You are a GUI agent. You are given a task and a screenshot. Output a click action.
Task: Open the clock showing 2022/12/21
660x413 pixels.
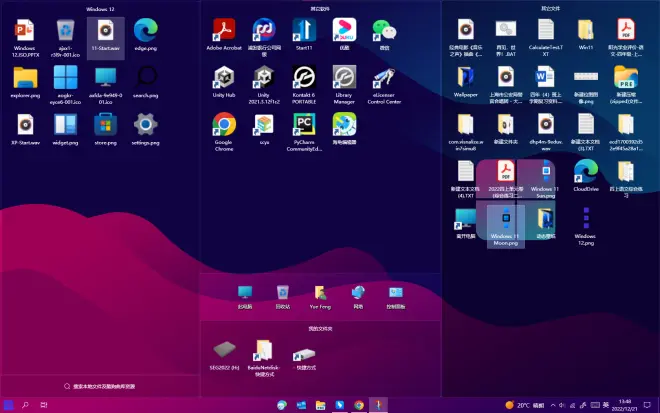[x=625, y=405]
